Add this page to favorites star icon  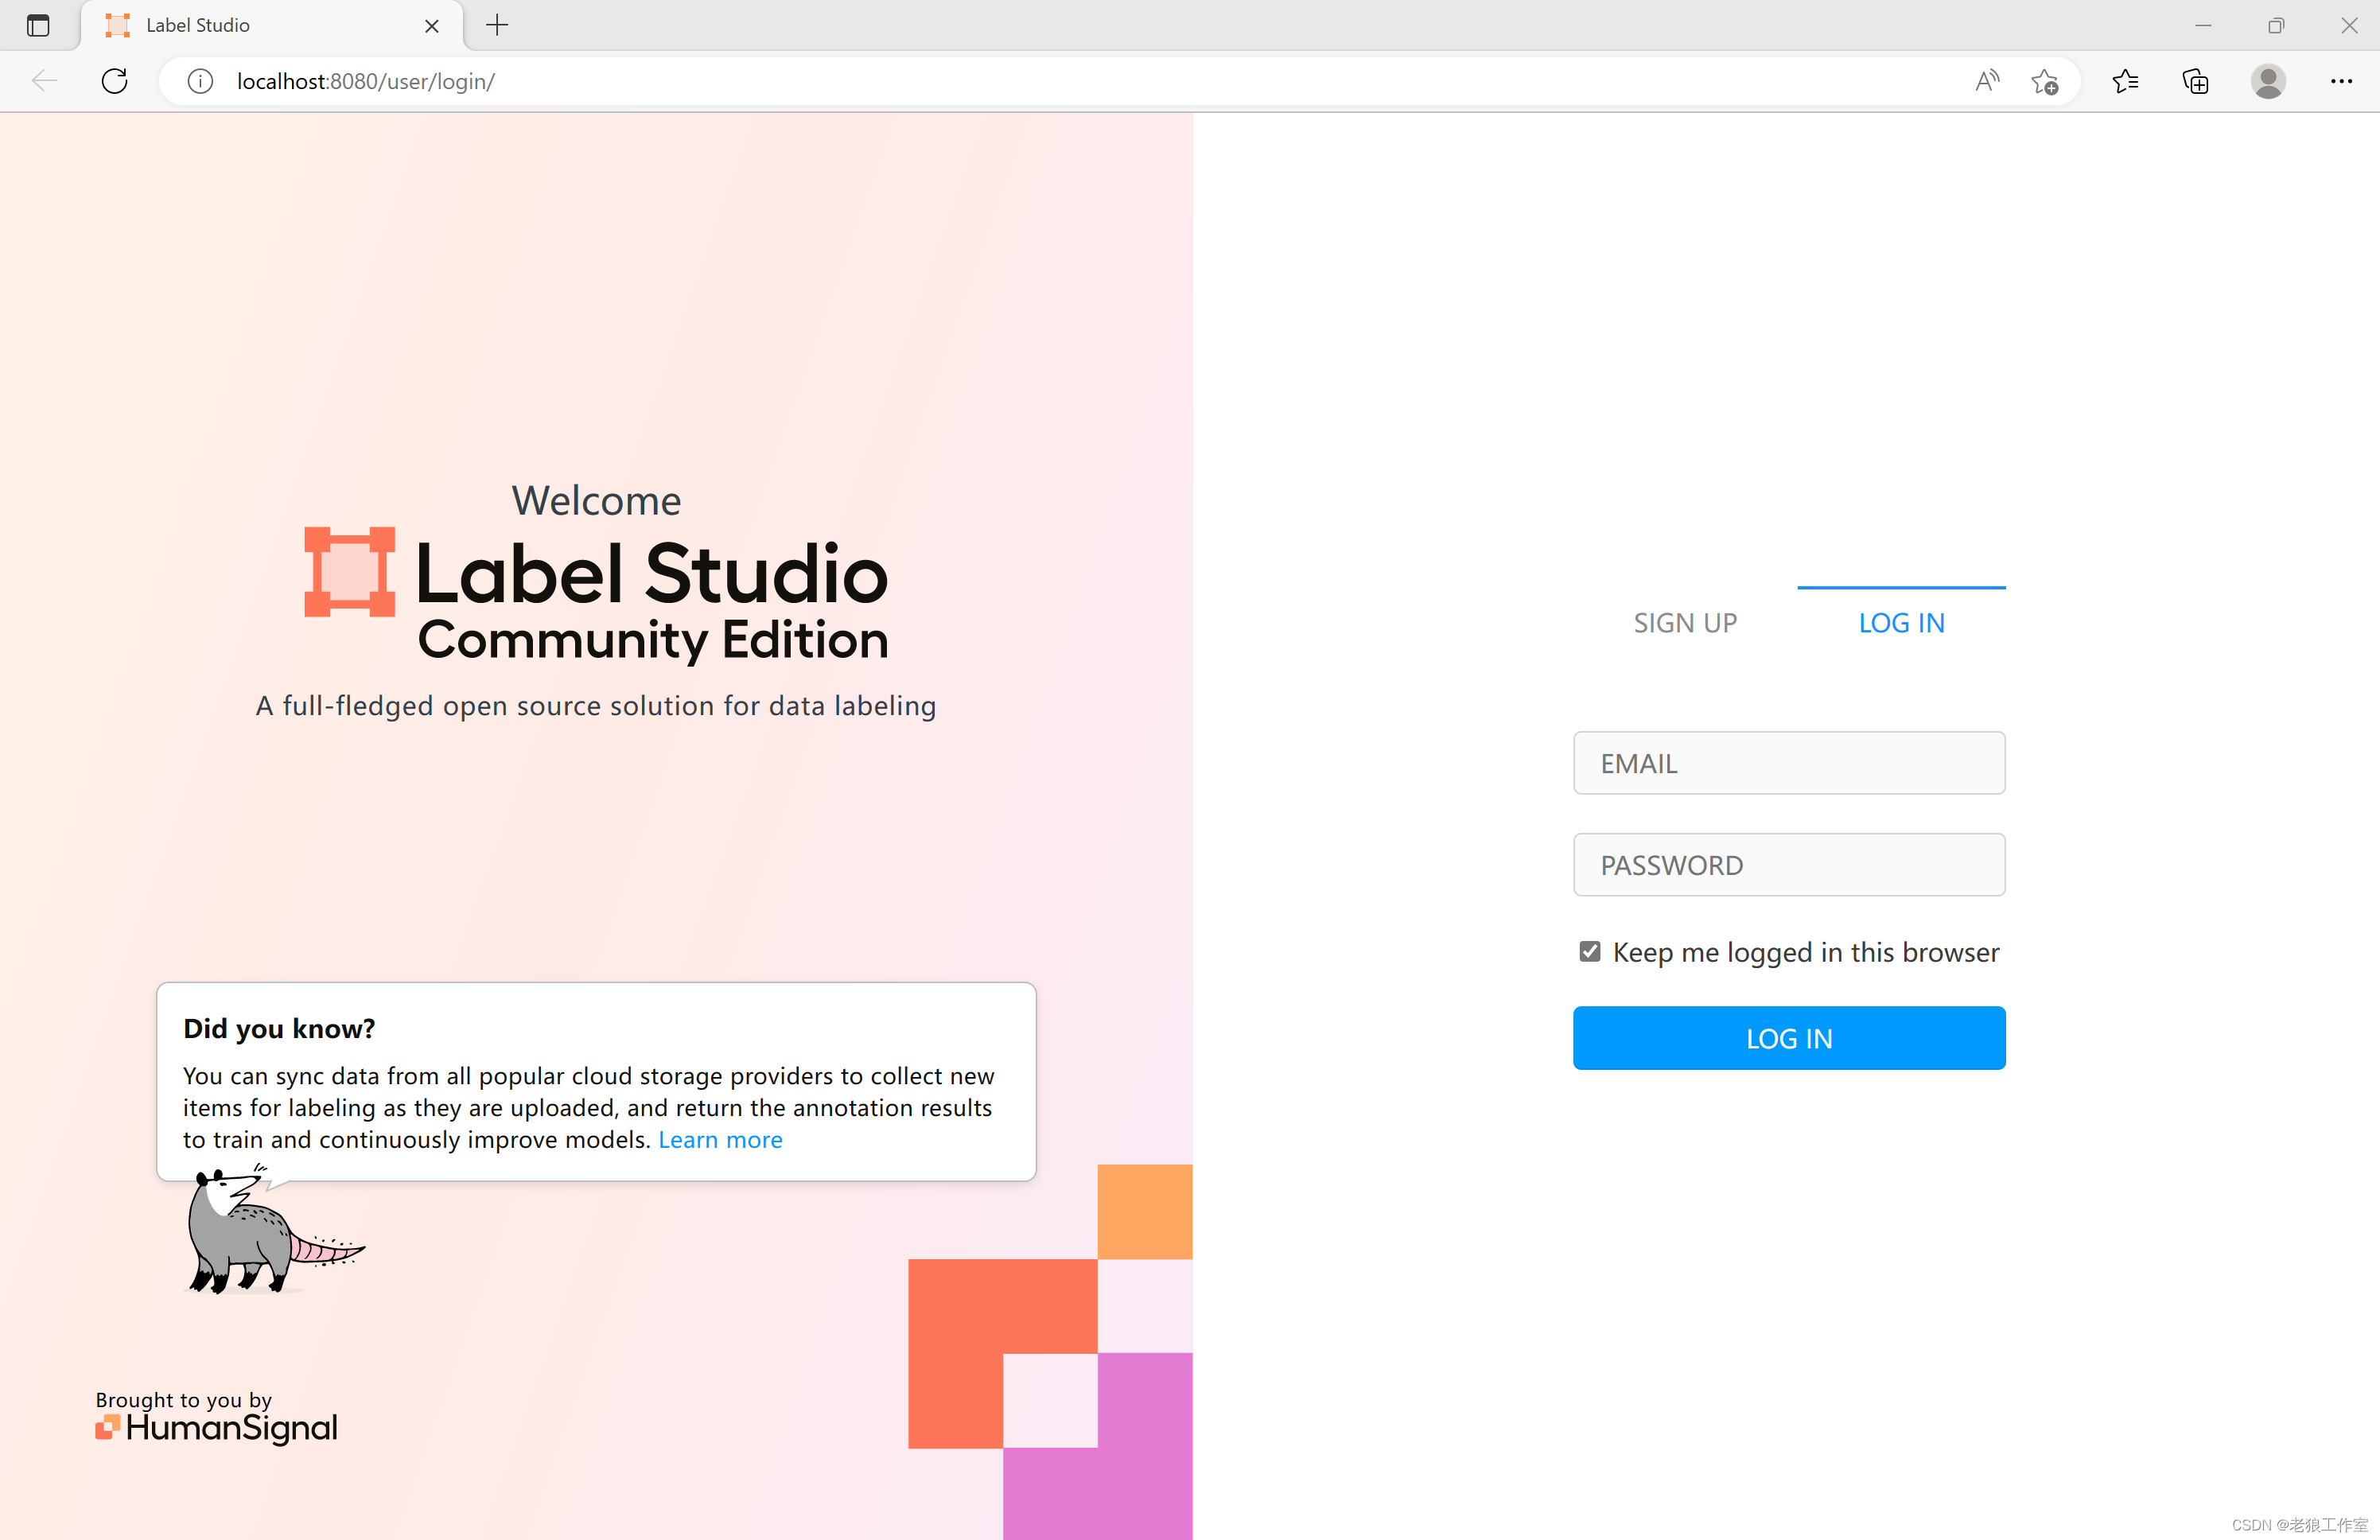pos(2044,81)
